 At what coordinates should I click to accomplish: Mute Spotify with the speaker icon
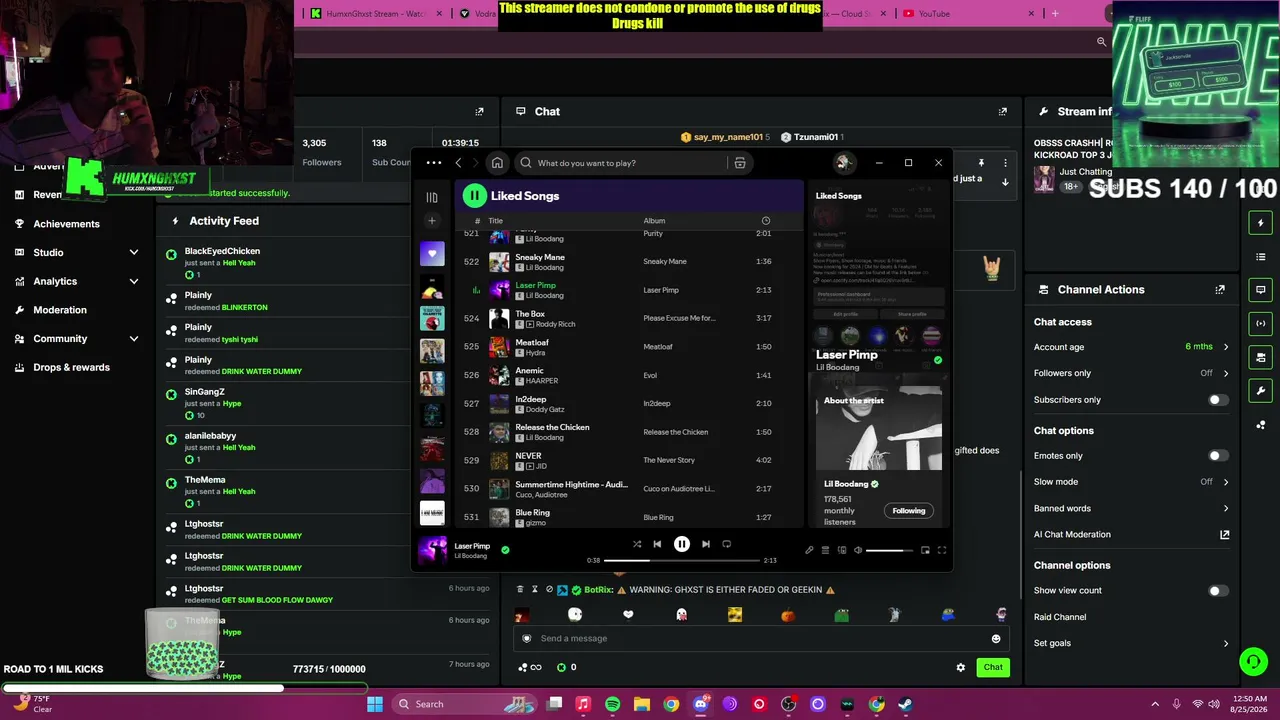(x=857, y=550)
